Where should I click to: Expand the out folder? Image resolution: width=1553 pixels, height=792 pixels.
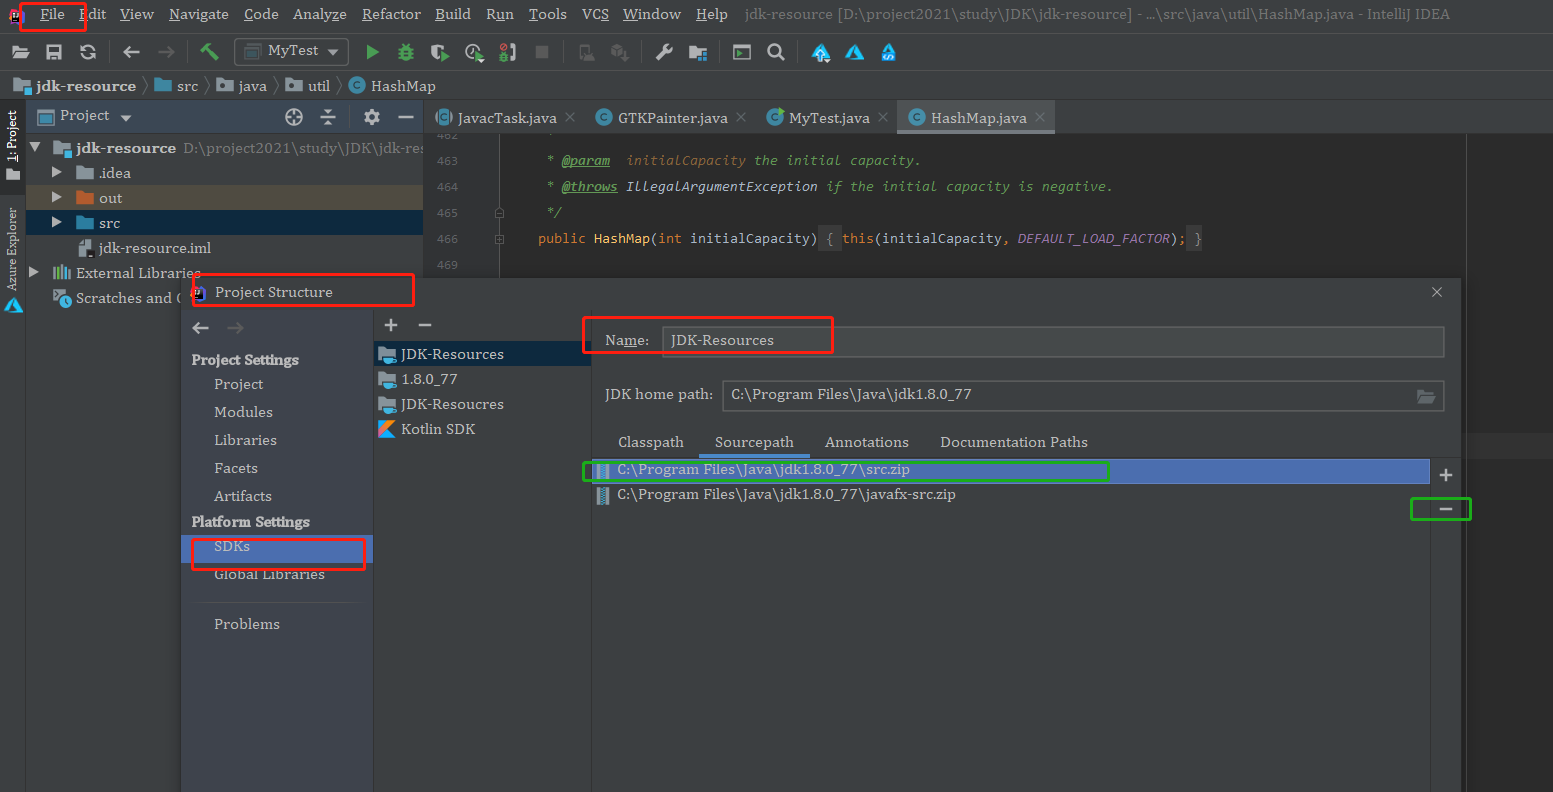pos(56,198)
